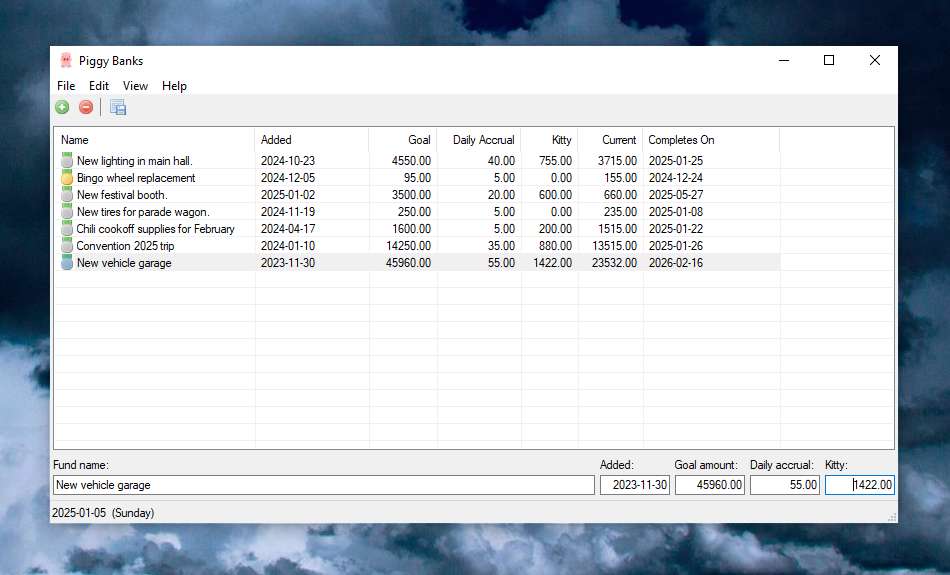The width and height of the screenshot is (950, 575).
Task: Click the red remove fund toolbar icon
Action: pos(86,107)
